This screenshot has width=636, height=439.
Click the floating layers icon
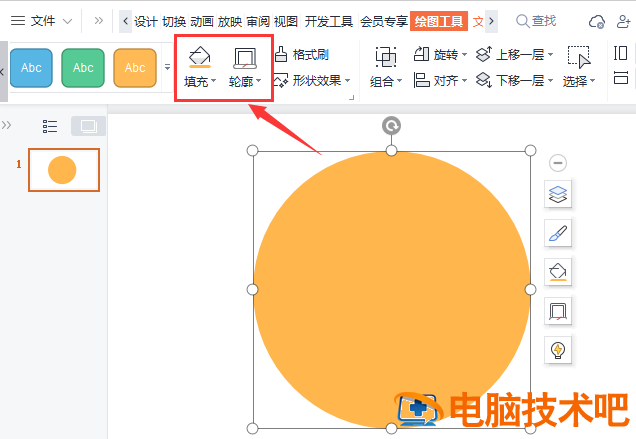pyautogui.click(x=558, y=195)
